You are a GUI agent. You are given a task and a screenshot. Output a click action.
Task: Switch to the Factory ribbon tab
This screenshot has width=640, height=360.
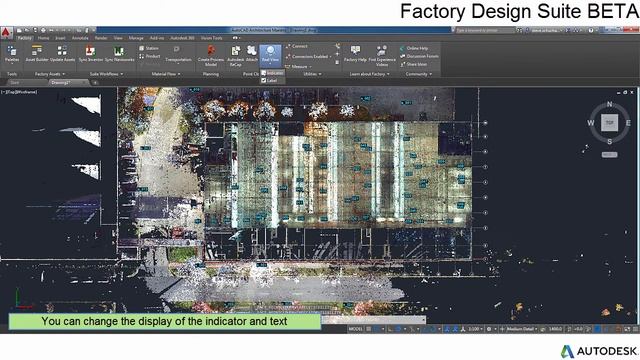pos(25,38)
